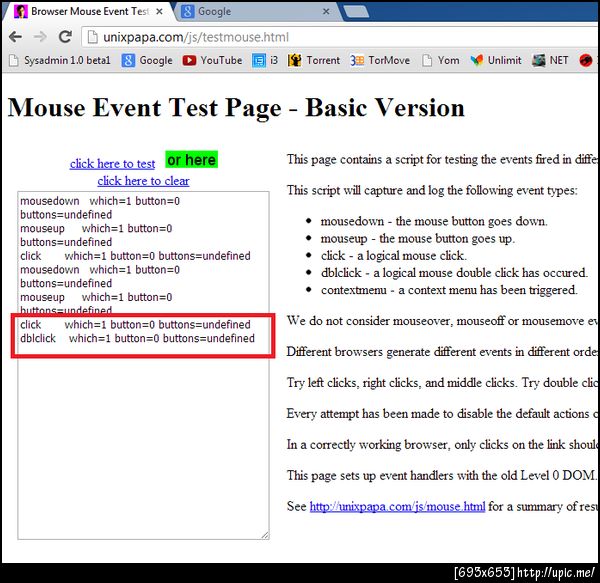Open the YouTube bookmark

[212, 60]
